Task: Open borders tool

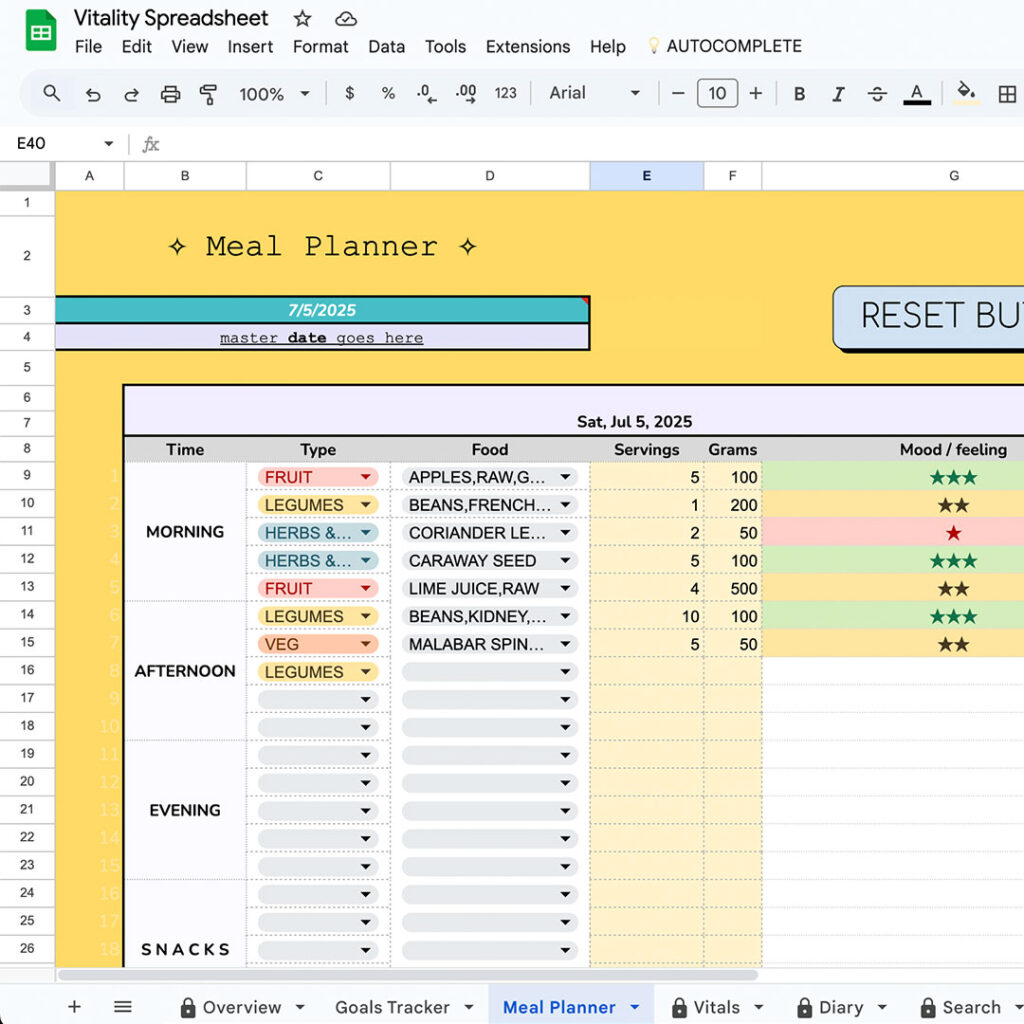Action: (1007, 94)
